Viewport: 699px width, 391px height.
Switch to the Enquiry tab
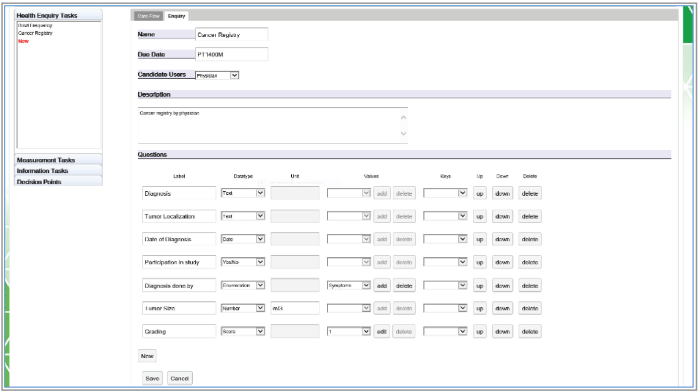[x=177, y=16]
